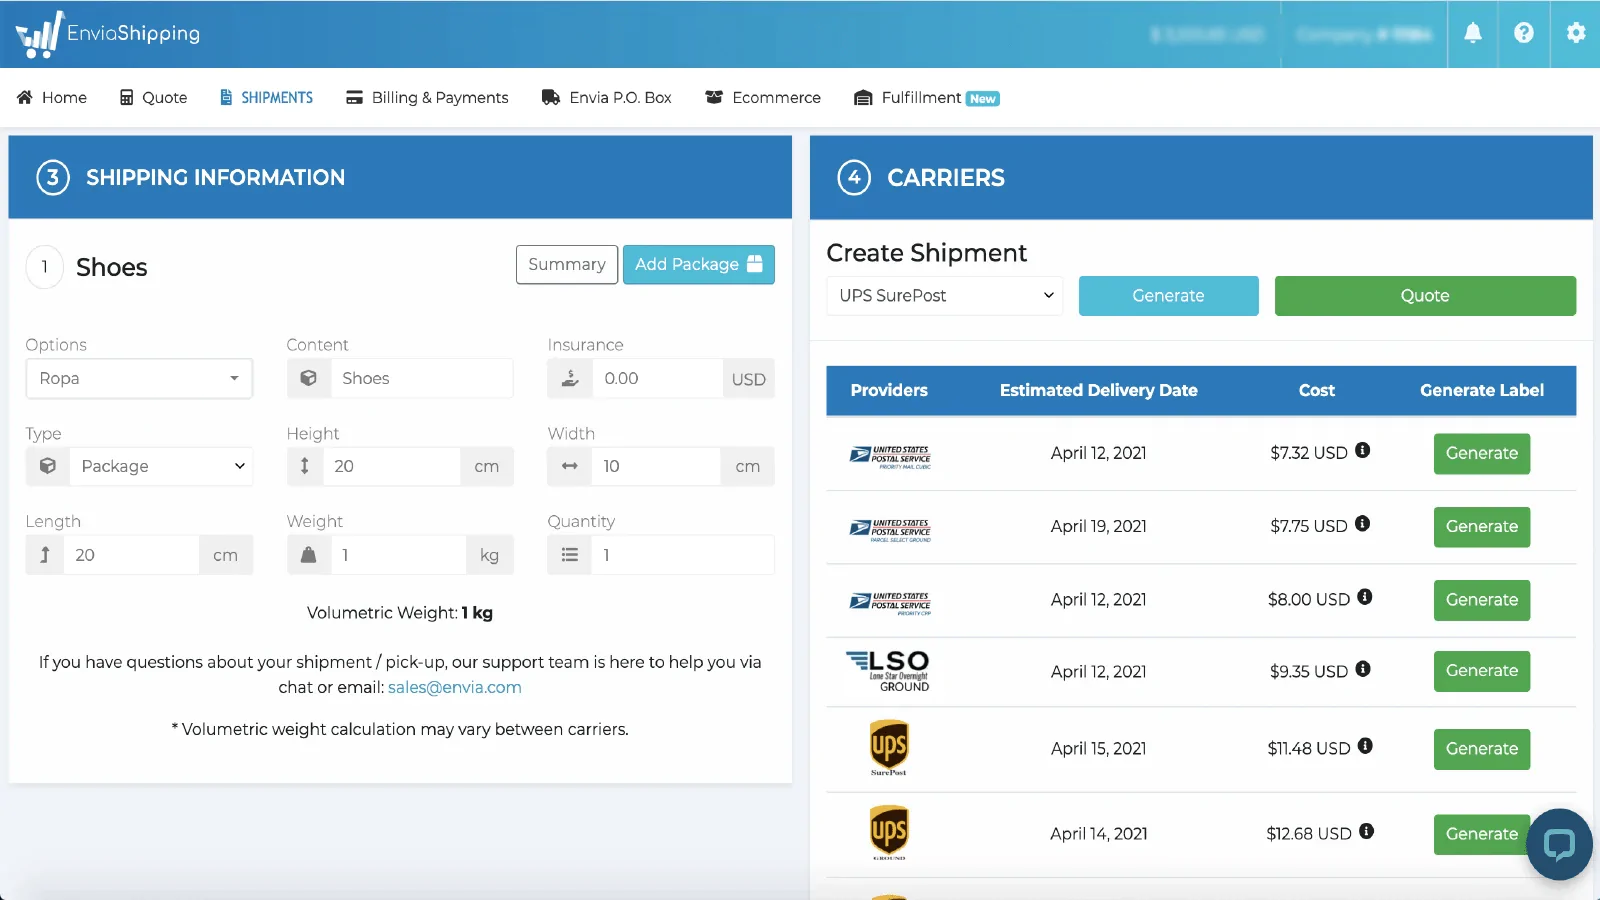The height and width of the screenshot is (900, 1600).
Task: Click the height arrow icon
Action: point(305,466)
